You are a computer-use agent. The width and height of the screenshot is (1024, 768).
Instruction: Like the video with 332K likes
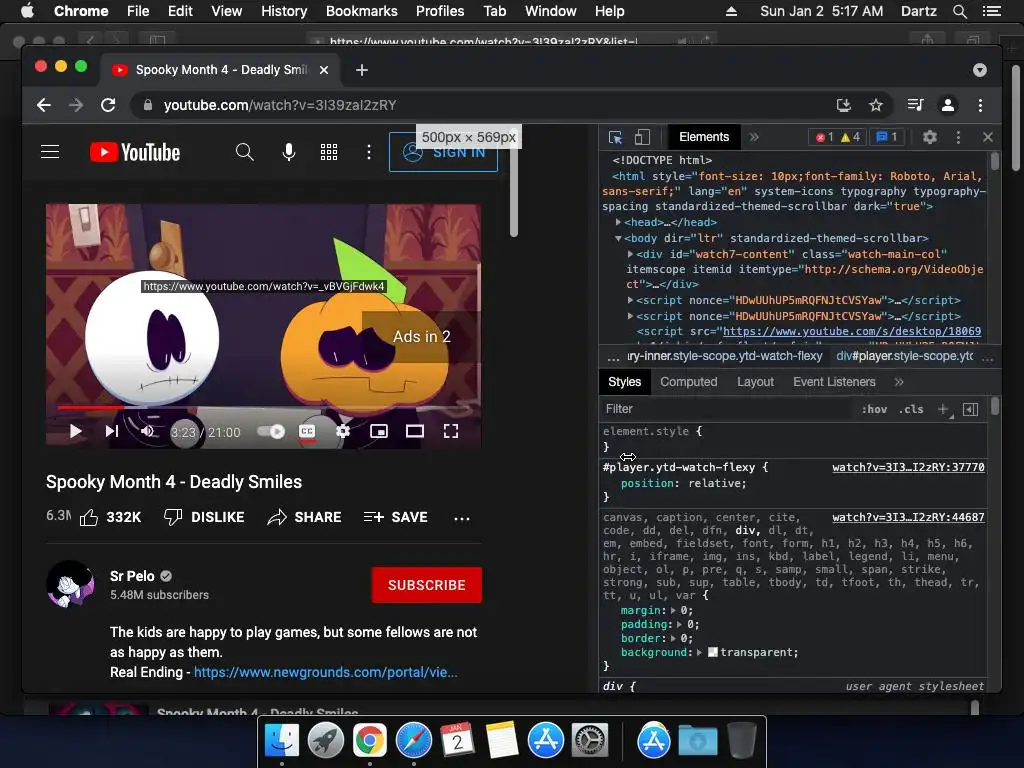point(110,517)
